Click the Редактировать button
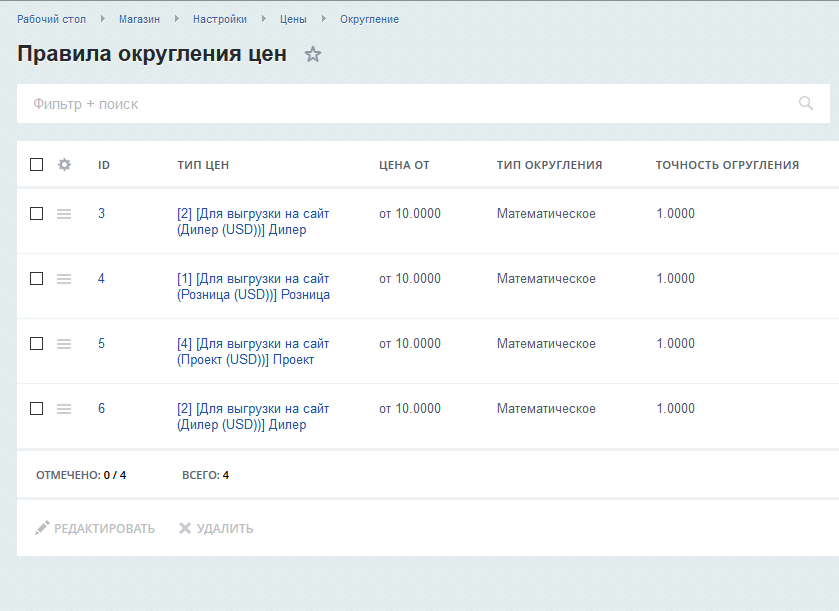The image size is (839, 611). pyautogui.click(x=95, y=528)
